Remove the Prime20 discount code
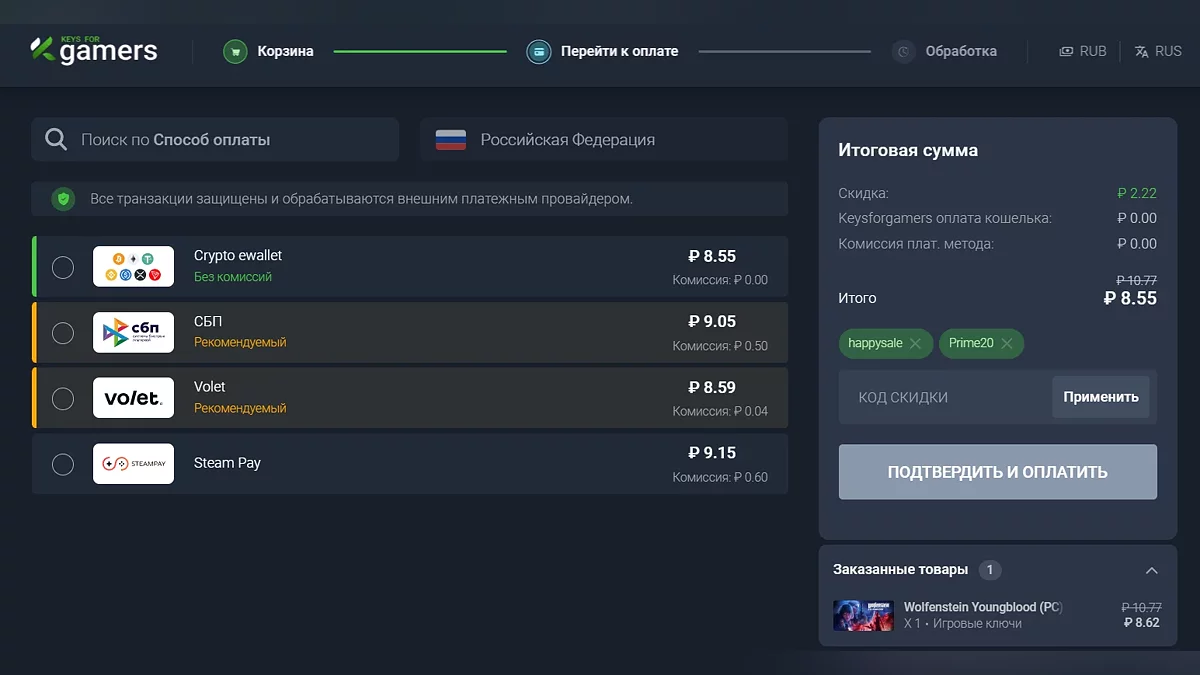Screen dimensions: 1200x675 pos(1007,344)
